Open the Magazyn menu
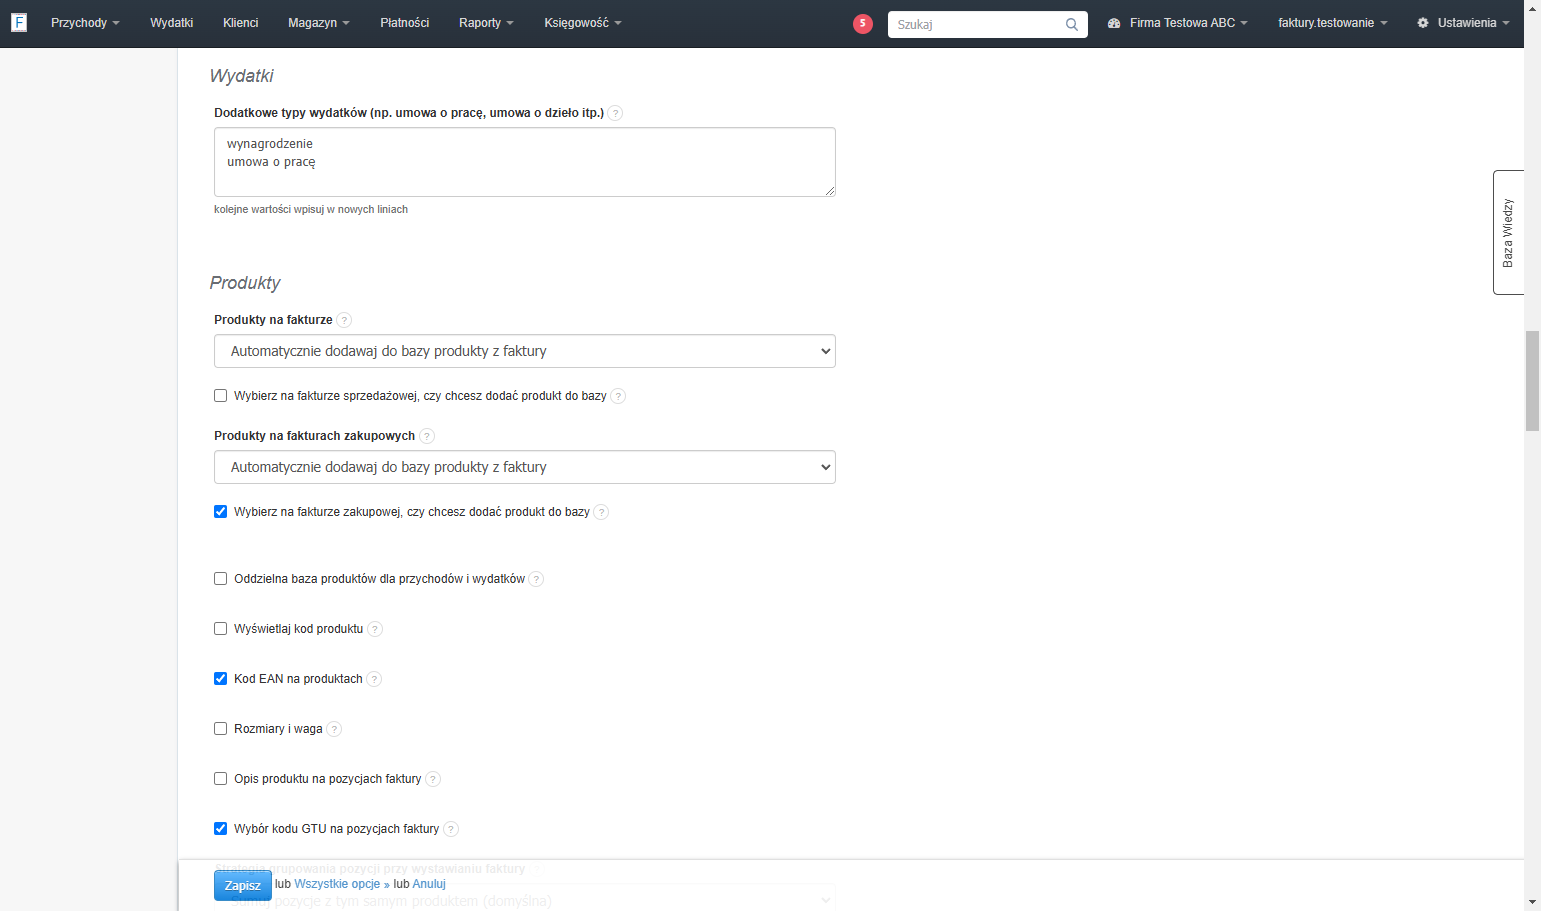This screenshot has width=1541, height=911. 319,23
